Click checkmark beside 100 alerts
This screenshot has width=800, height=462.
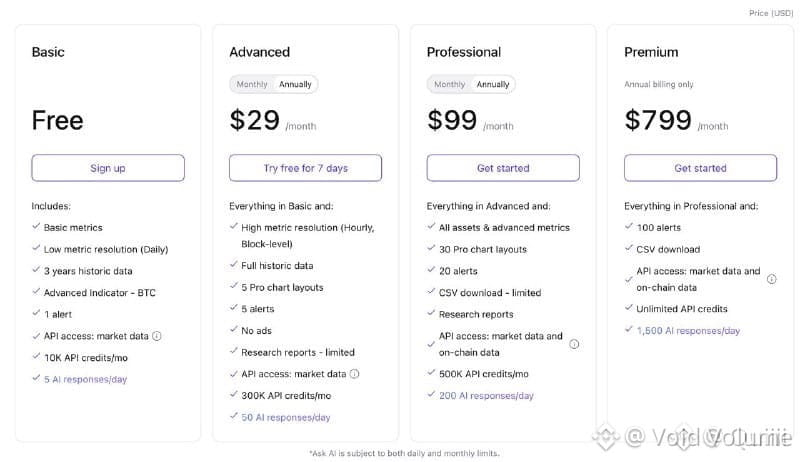pos(629,226)
